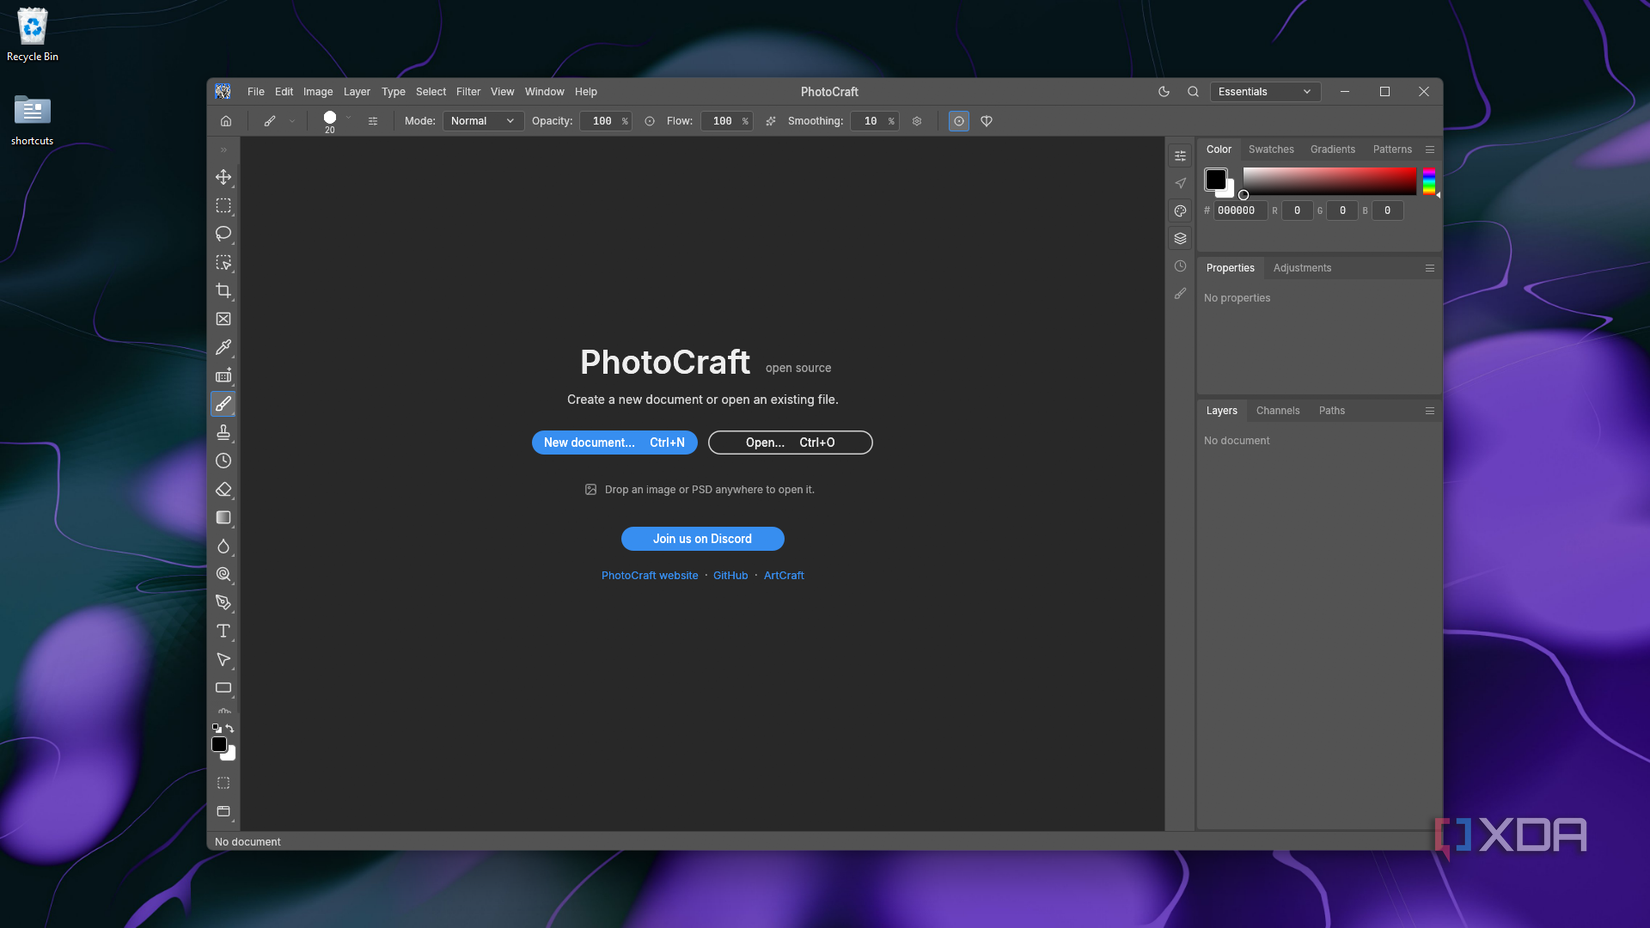Image resolution: width=1650 pixels, height=928 pixels.
Task: Click the New document button
Action: (614, 442)
